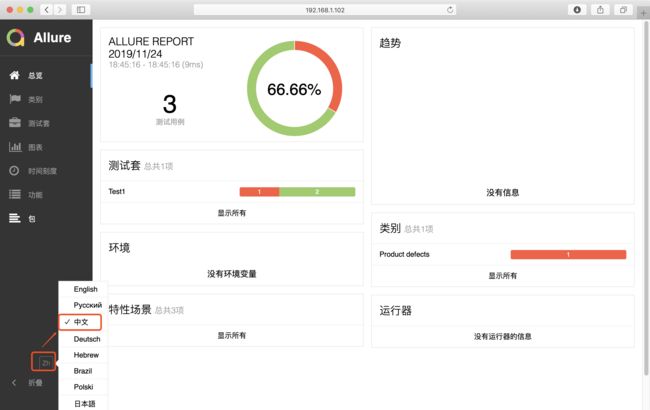Open Safari downloads button
The image size is (650, 410).
[577, 10]
